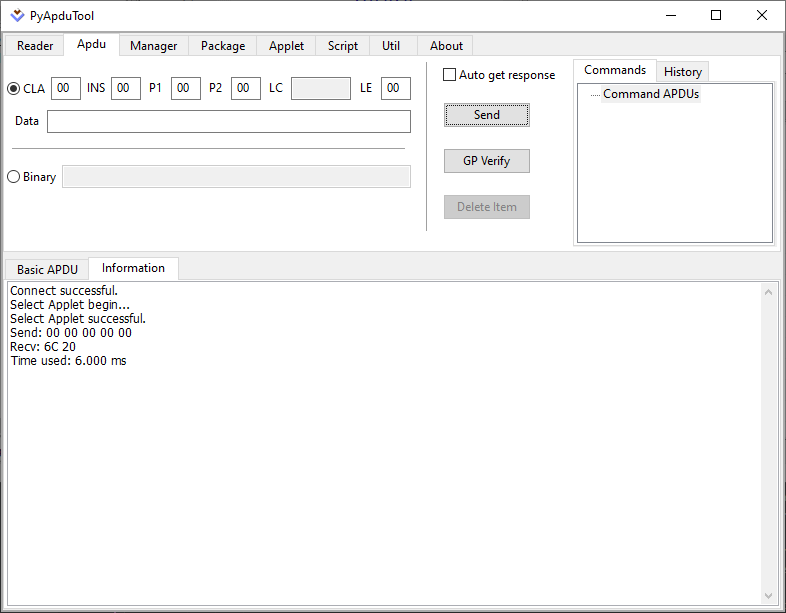The width and height of the screenshot is (786, 613).
Task: Open the About tab
Action: pyautogui.click(x=446, y=46)
